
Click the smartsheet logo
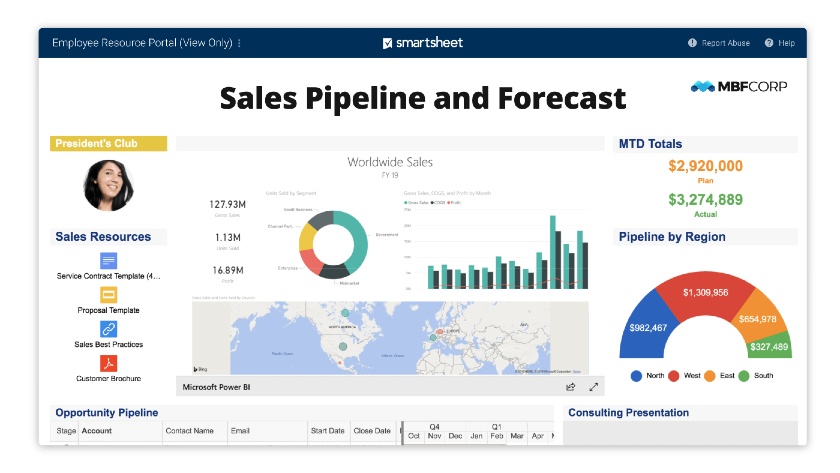423,43
